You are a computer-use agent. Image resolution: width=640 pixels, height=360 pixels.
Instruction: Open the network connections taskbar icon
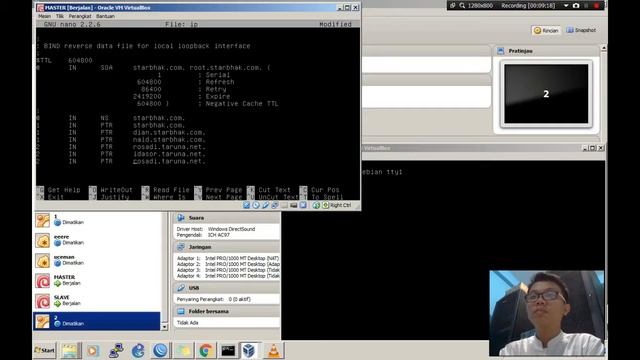116,351
